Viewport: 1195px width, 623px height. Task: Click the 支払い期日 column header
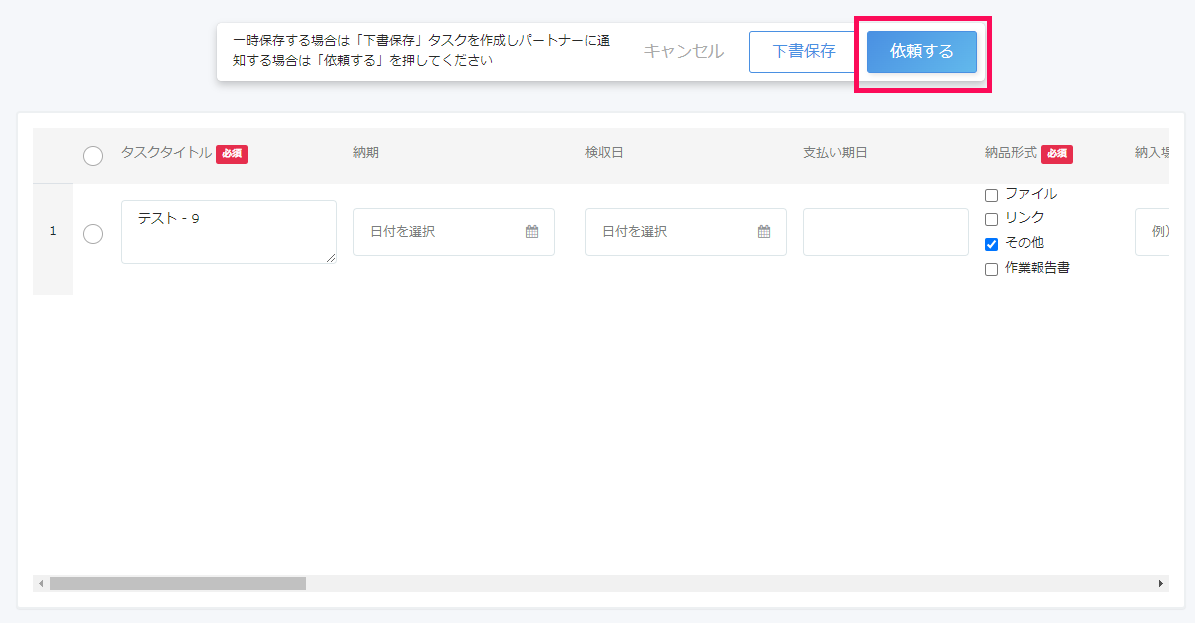(835, 153)
